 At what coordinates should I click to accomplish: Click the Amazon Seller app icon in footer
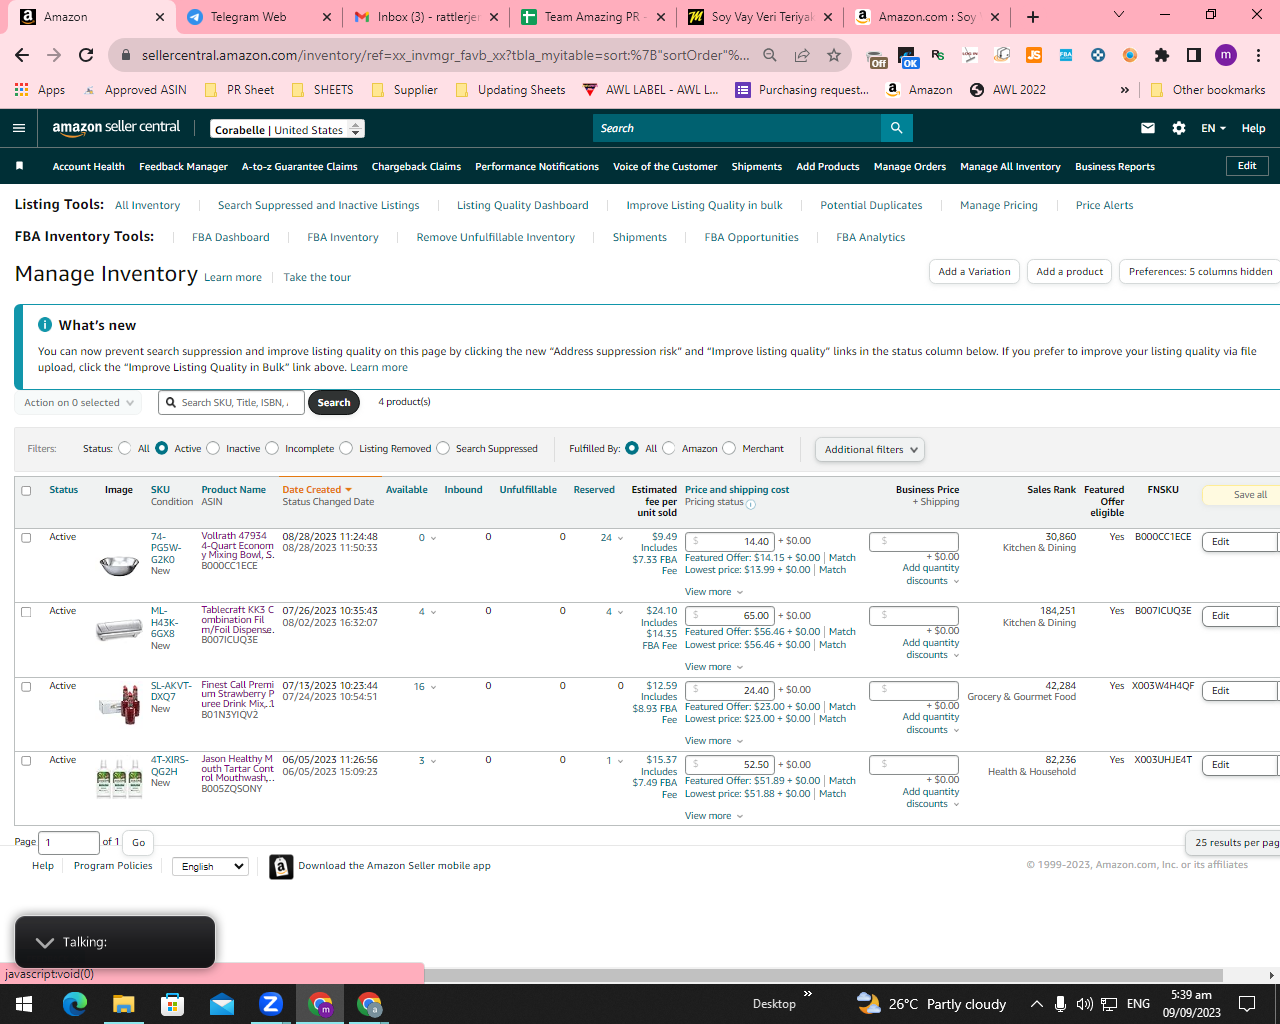(281, 866)
